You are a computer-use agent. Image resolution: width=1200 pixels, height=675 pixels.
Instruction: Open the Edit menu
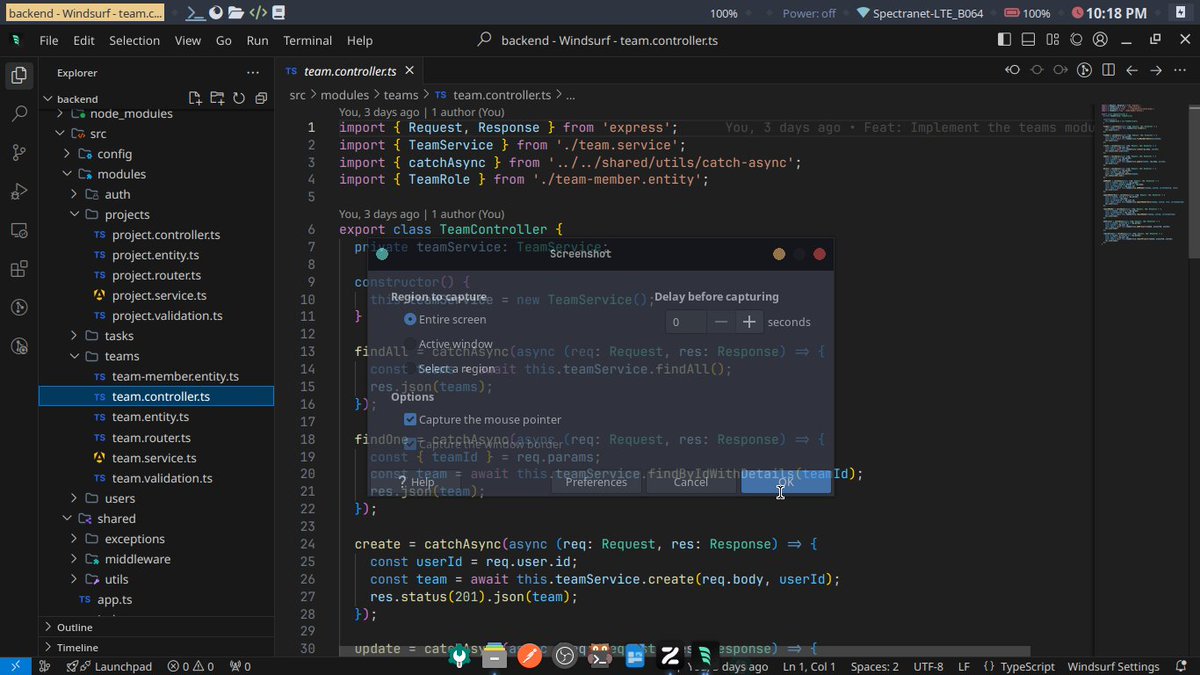click(84, 40)
